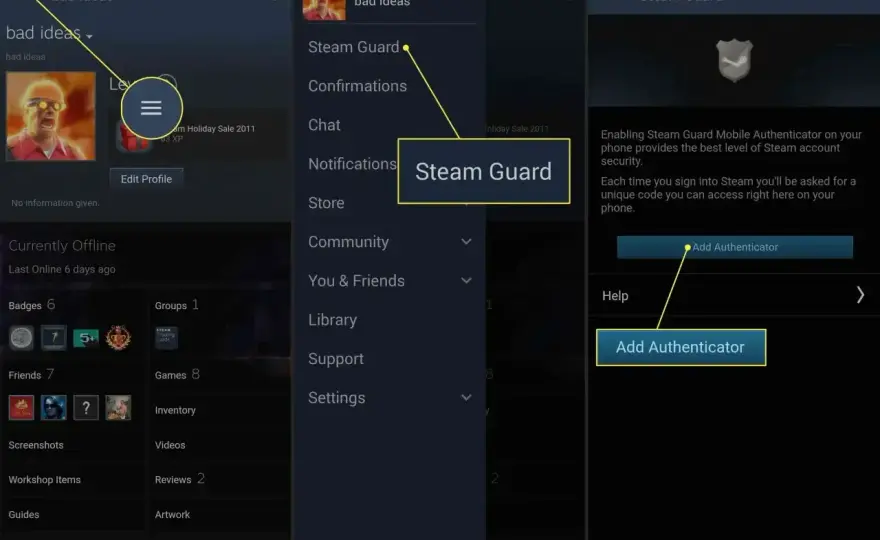This screenshot has width=880, height=540.
Task: Open the Inventory link
Action: tap(175, 410)
